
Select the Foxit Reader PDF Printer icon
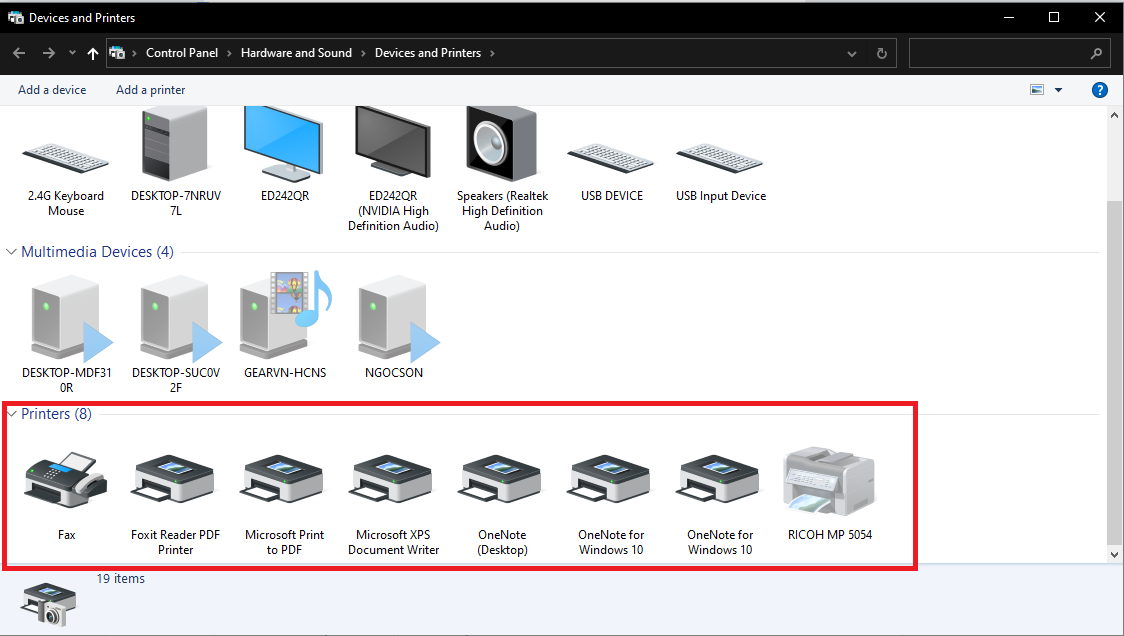coord(175,478)
